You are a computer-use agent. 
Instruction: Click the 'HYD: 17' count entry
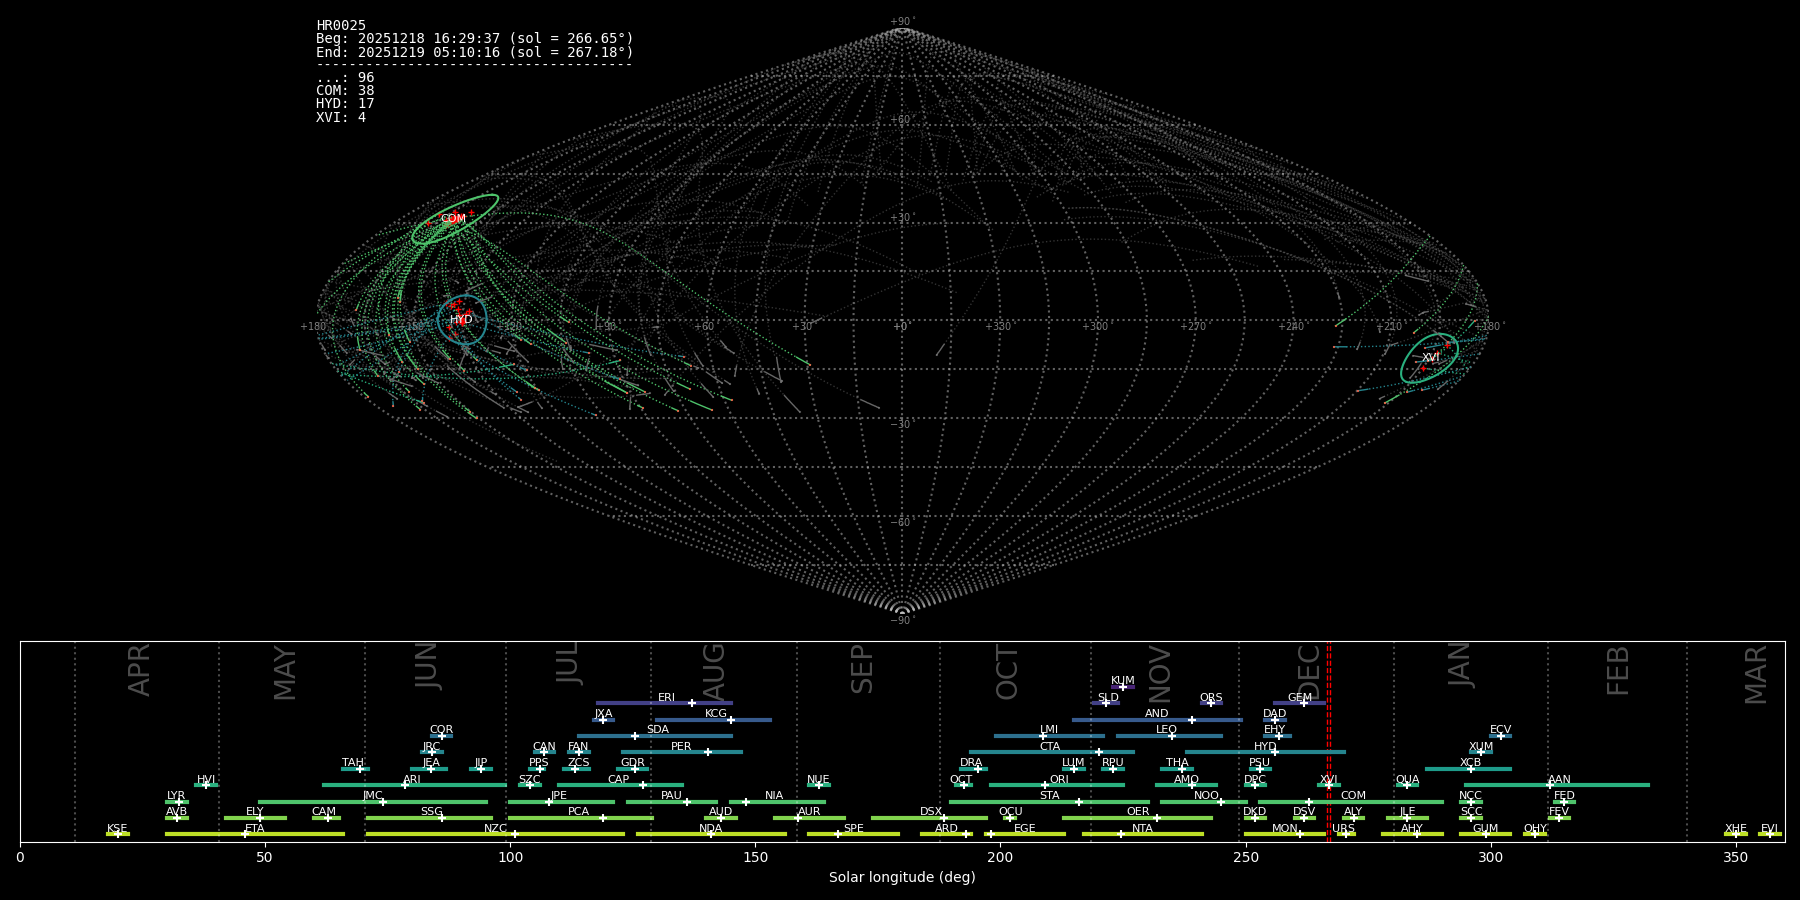(x=345, y=104)
